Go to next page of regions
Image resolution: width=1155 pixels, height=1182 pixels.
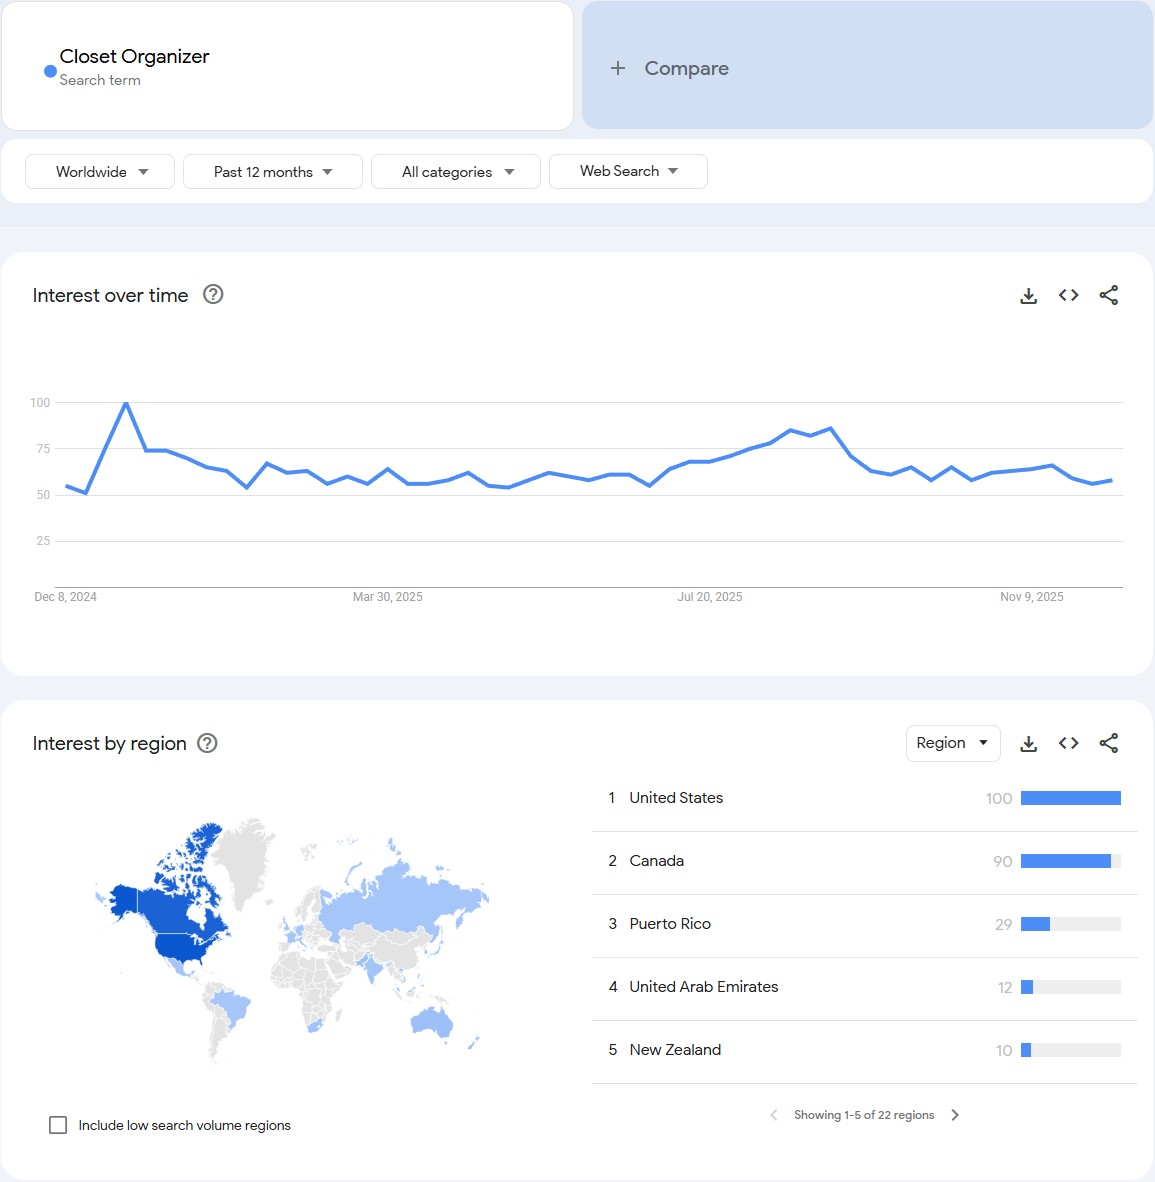(x=955, y=1115)
